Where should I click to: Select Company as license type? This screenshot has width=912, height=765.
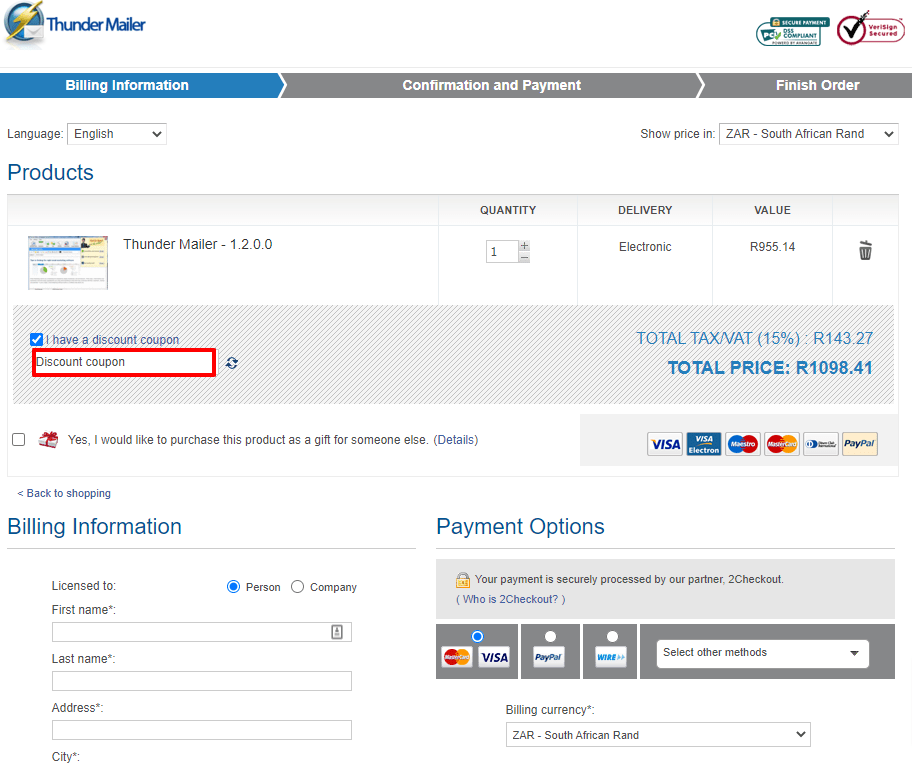[x=297, y=586]
